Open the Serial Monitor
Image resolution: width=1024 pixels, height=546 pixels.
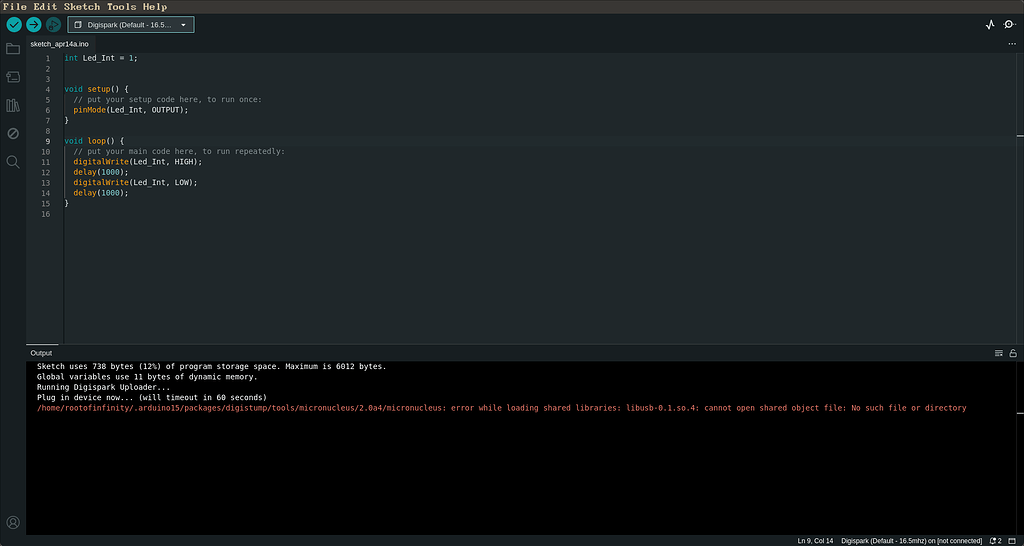[1009, 24]
